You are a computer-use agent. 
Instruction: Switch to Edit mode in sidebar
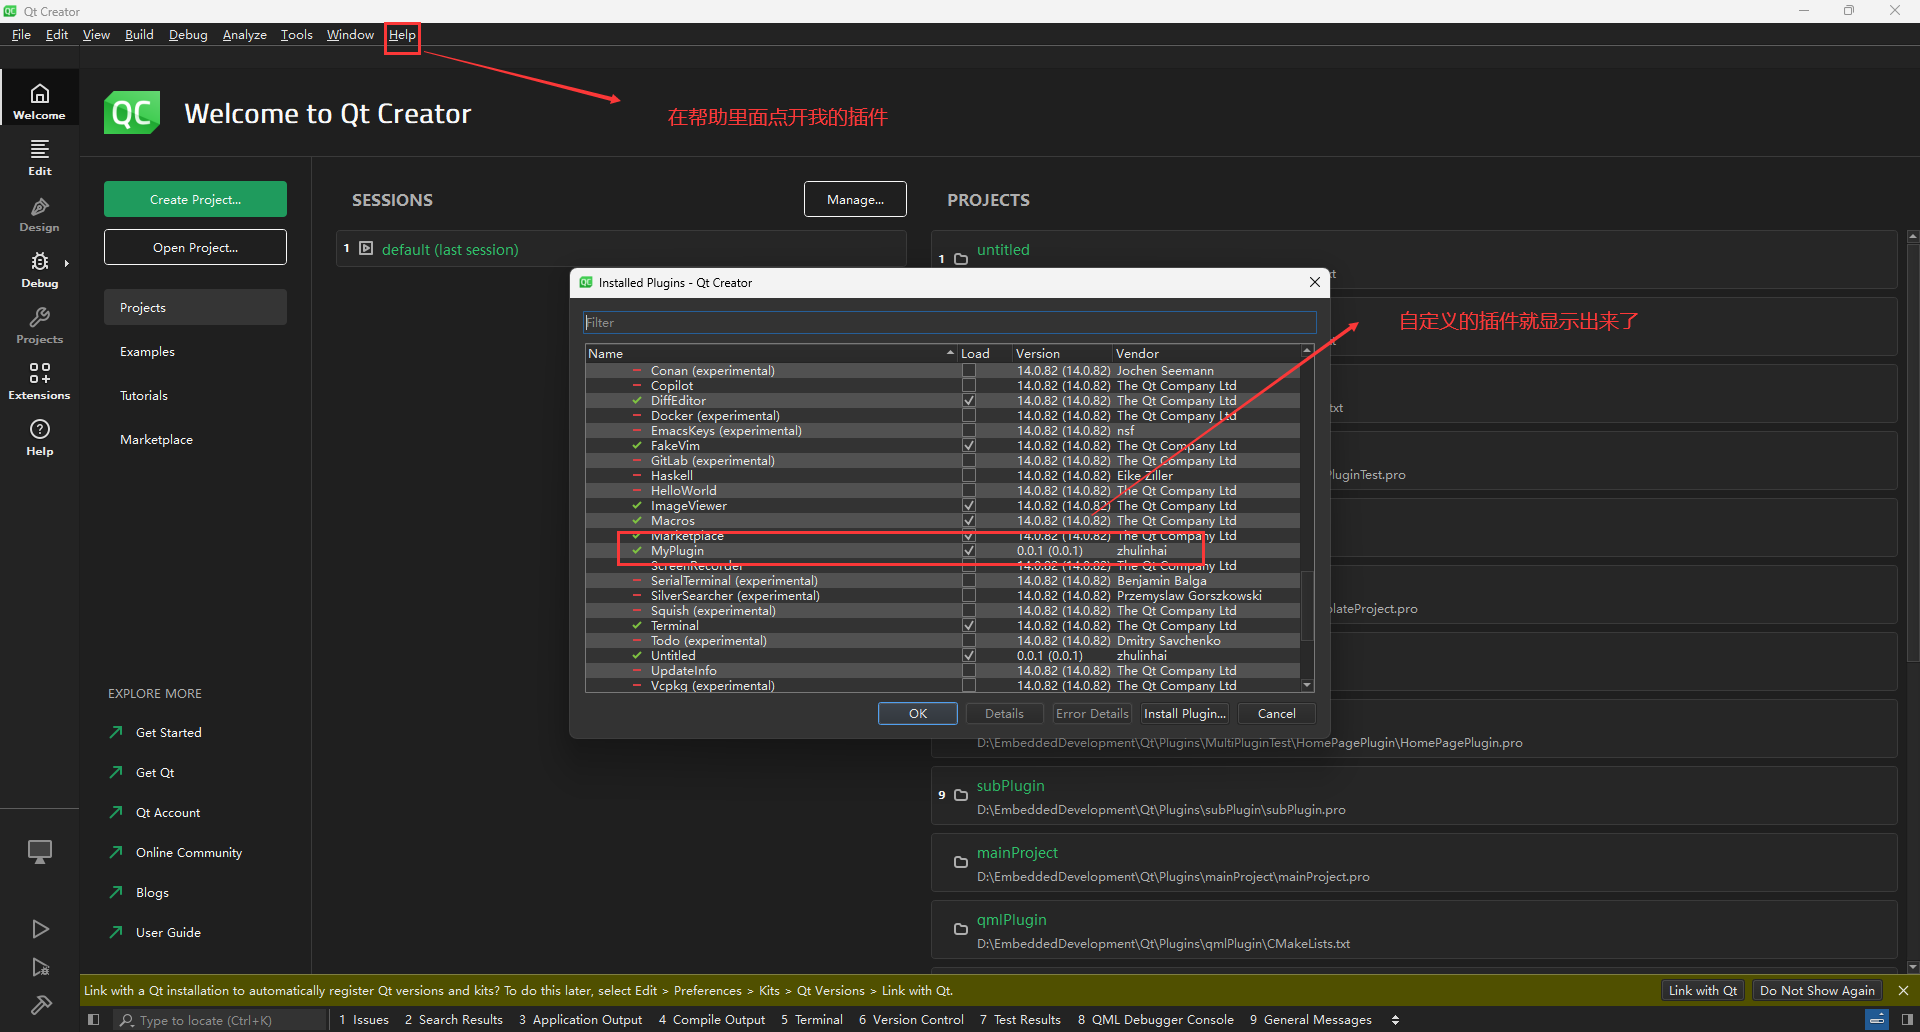click(x=39, y=157)
